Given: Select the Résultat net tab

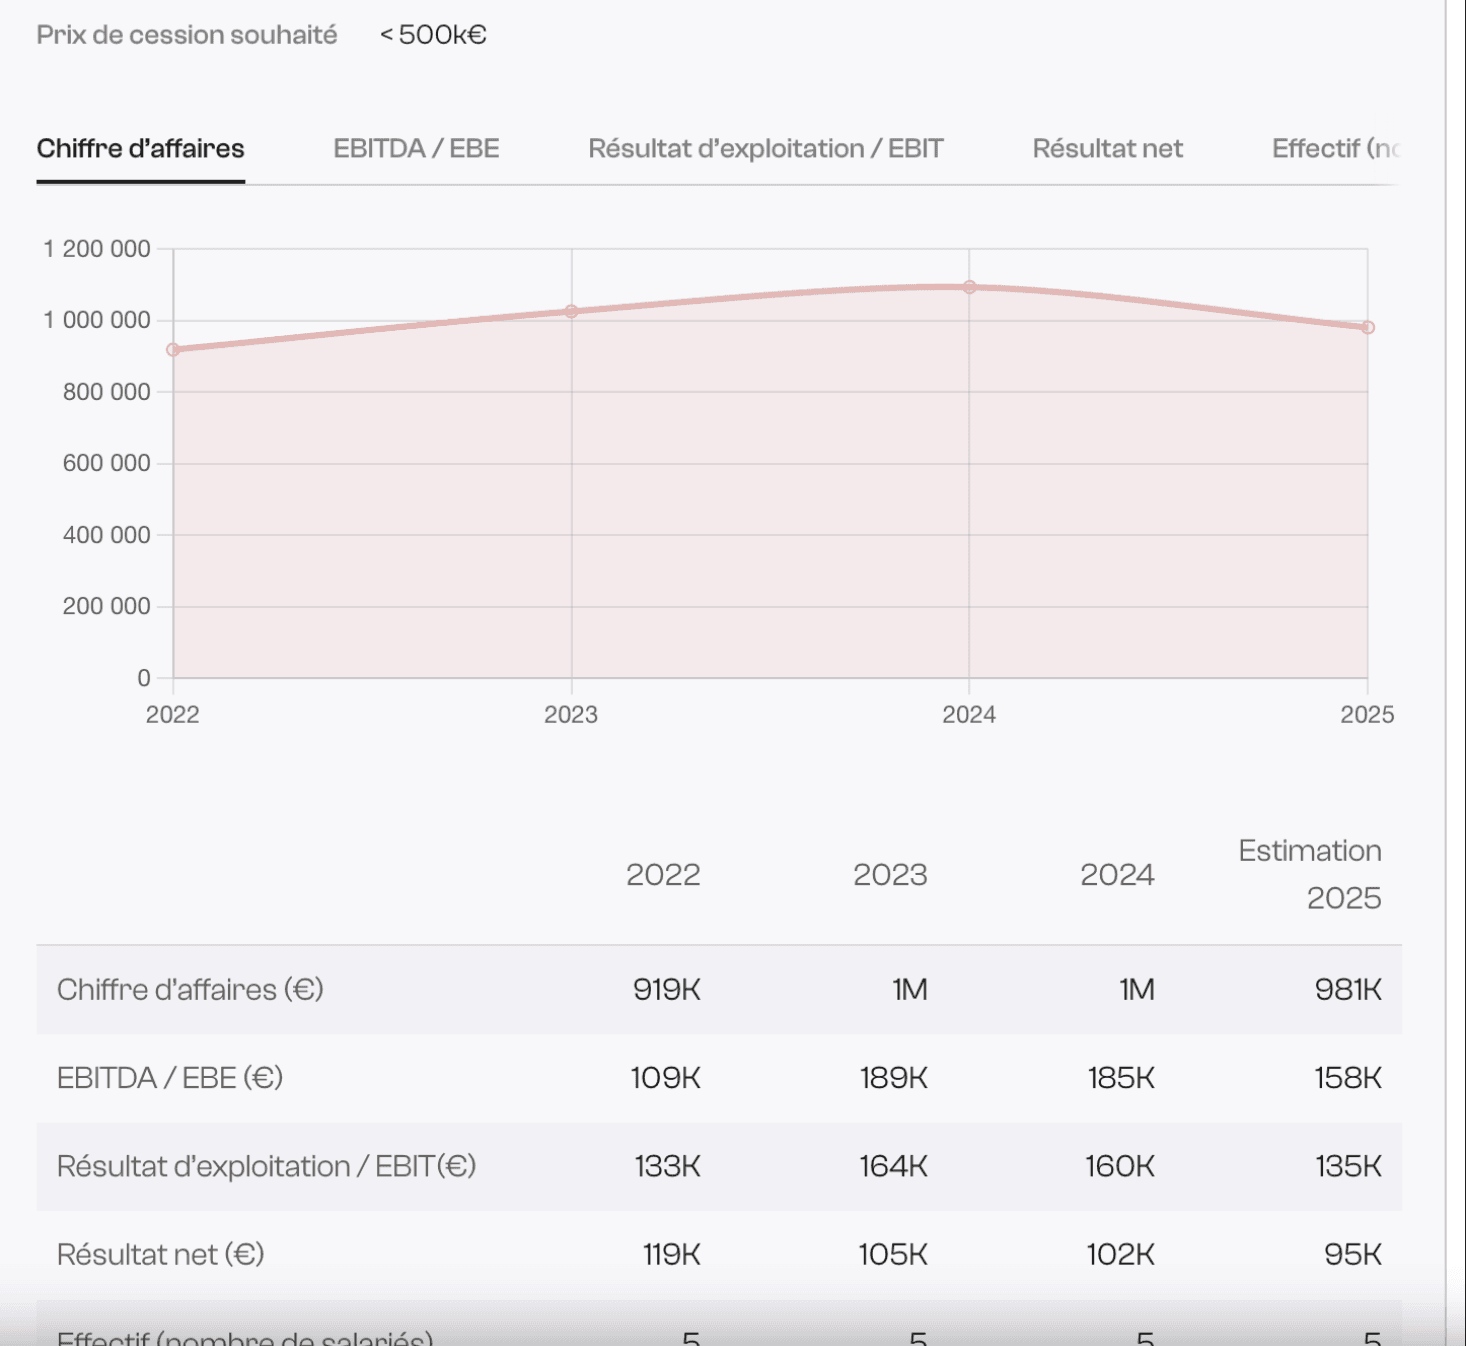Looking at the screenshot, I should point(1107,149).
